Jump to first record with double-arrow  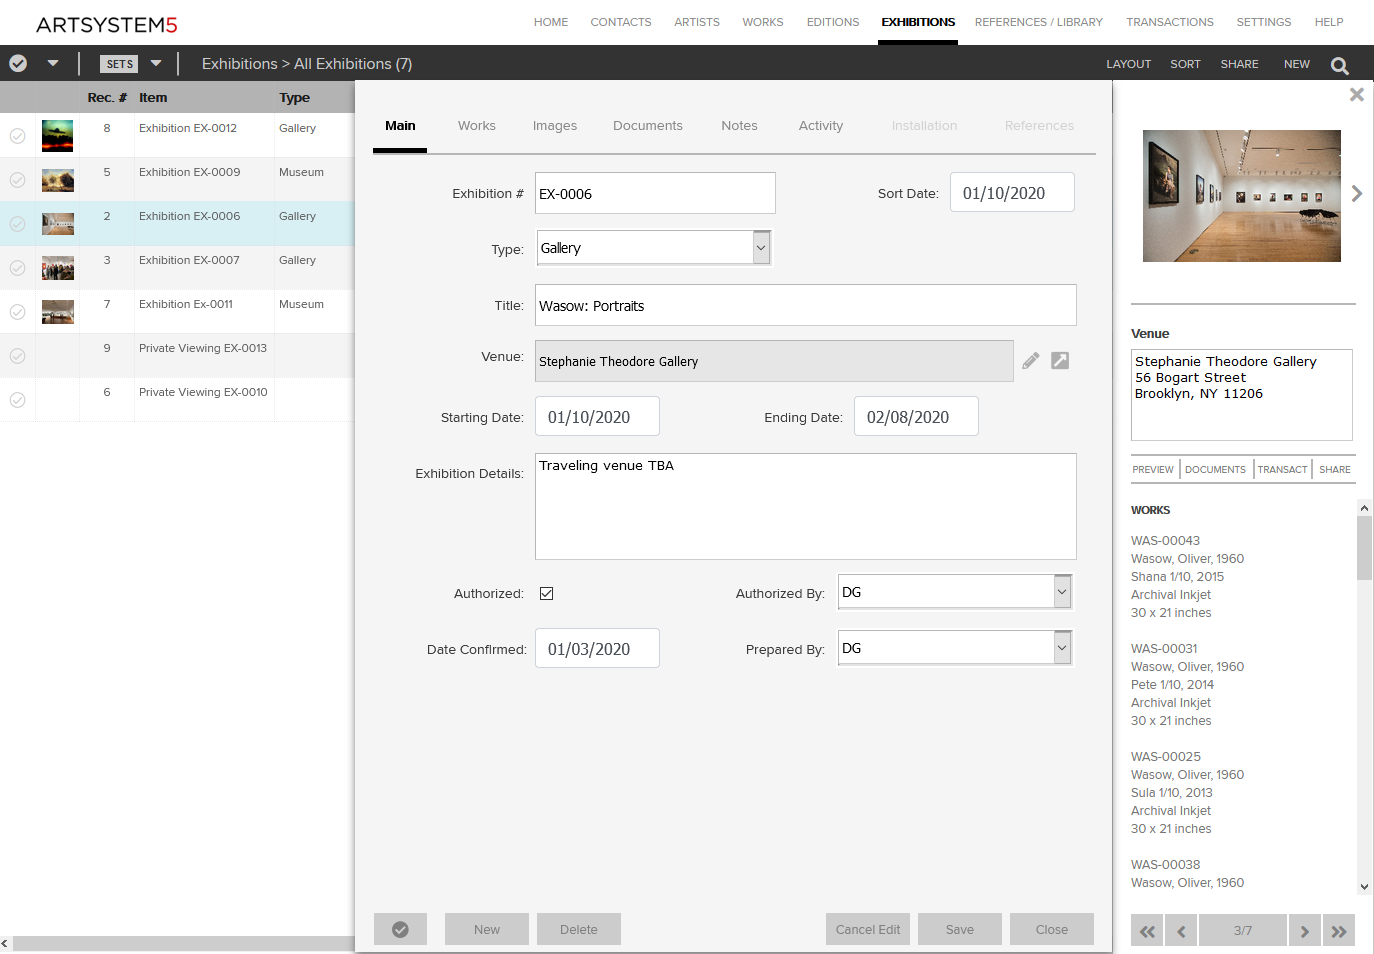1147,931
